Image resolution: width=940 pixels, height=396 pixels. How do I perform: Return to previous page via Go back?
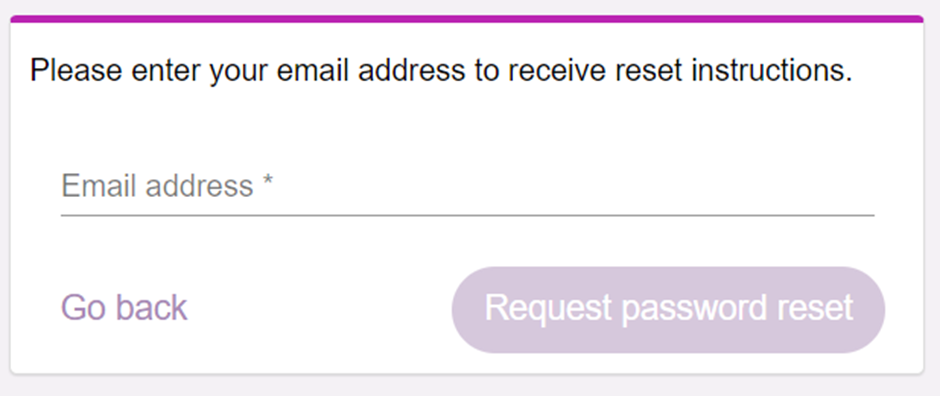124,308
